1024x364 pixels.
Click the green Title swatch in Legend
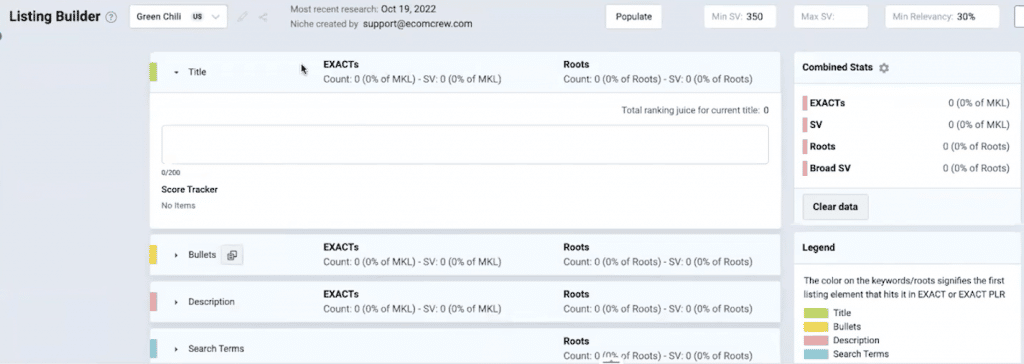(816, 313)
